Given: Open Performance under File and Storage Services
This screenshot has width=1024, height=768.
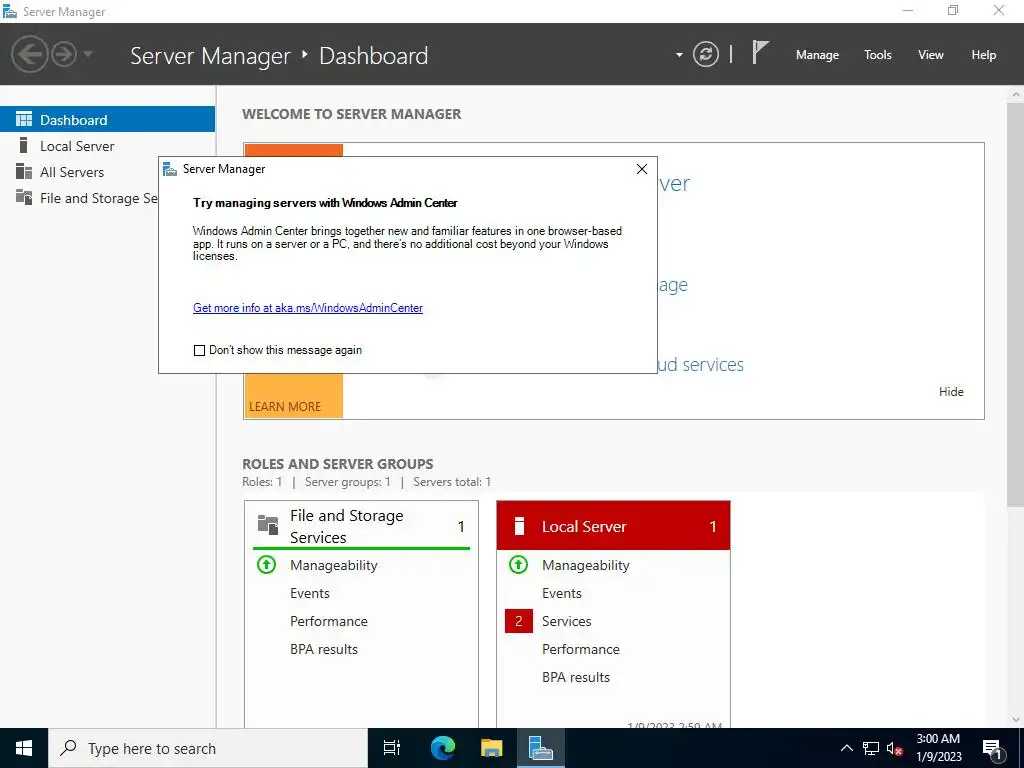Looking at the screenshot, I should [x=328, y=621].
